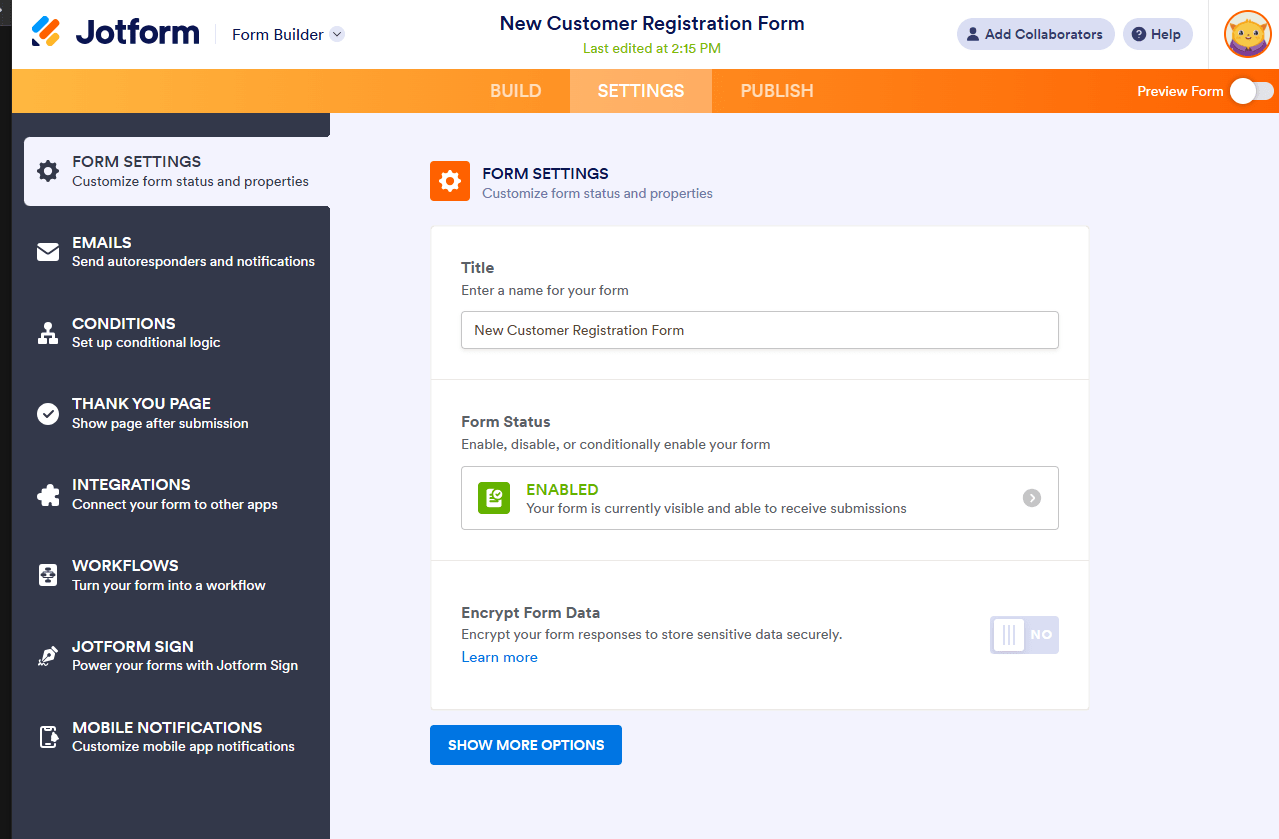Click the Thank You Page checkmark icon
The image size is (1279, 839).
tap(48, 413)
